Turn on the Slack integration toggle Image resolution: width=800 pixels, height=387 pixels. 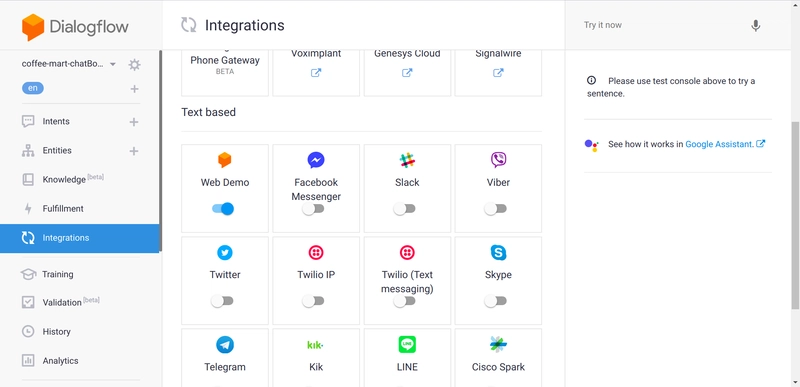404,209
